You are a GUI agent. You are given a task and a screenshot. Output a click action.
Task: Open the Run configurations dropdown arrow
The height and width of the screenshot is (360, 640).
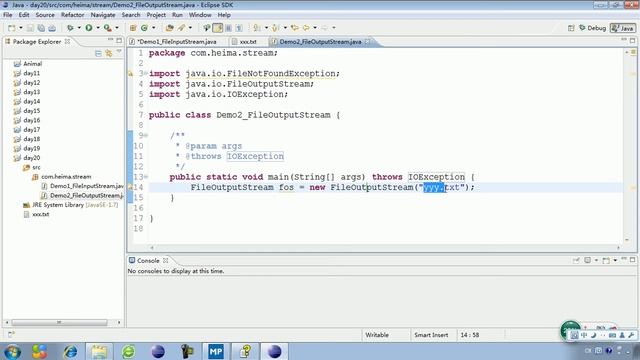tap(98, 28)
